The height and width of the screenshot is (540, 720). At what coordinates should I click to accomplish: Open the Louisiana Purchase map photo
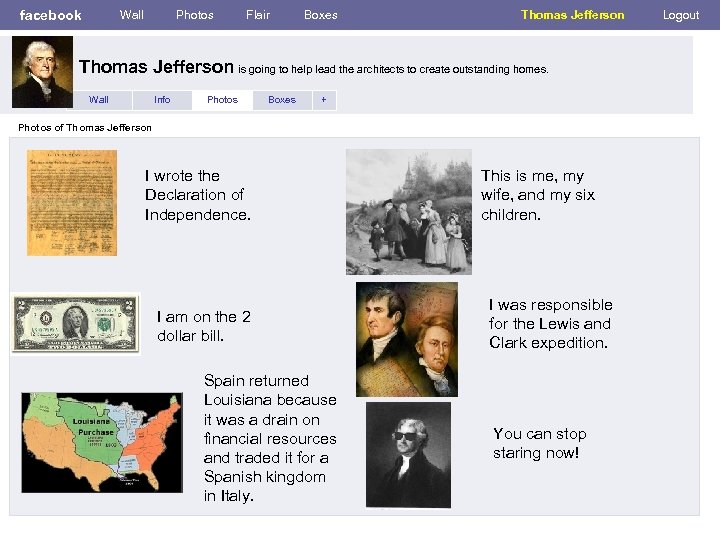tap(102, 443)
